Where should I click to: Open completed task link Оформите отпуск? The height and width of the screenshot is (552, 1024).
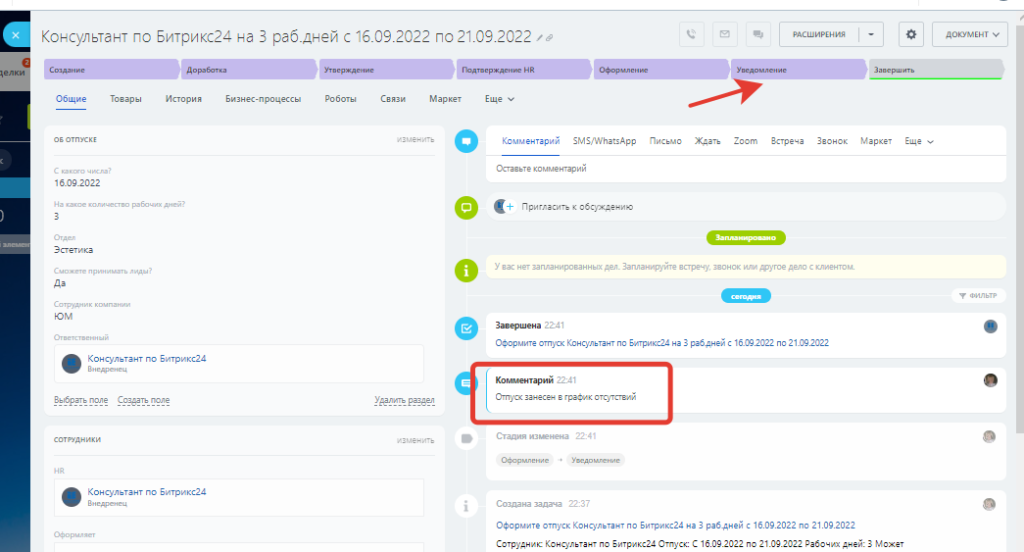662,343
